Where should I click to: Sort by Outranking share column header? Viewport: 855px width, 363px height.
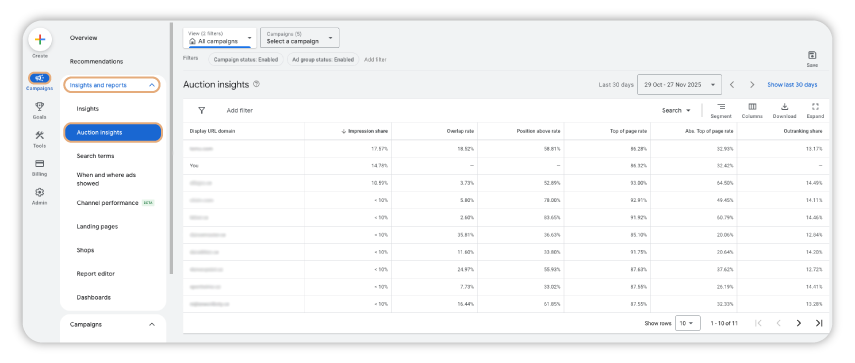click(803, 131)
